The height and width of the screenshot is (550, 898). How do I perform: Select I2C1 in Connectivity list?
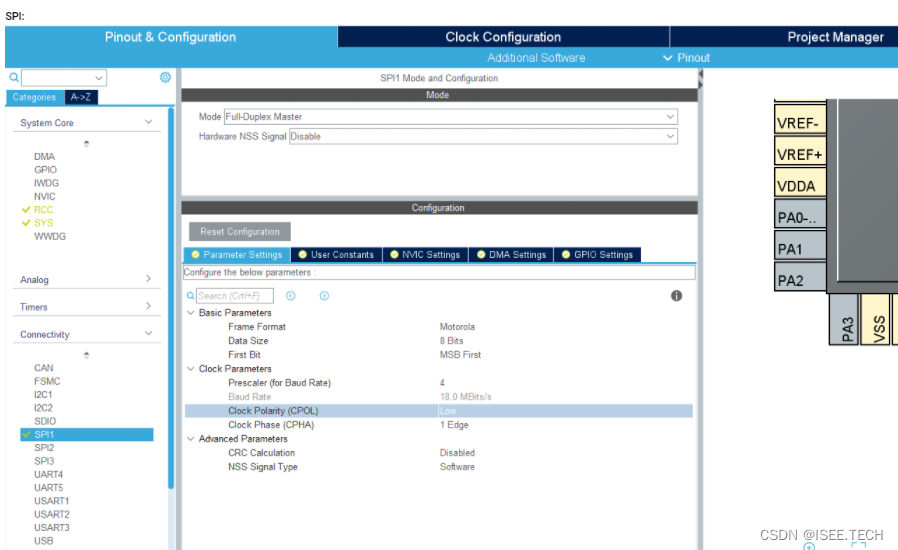click(43, 394)
